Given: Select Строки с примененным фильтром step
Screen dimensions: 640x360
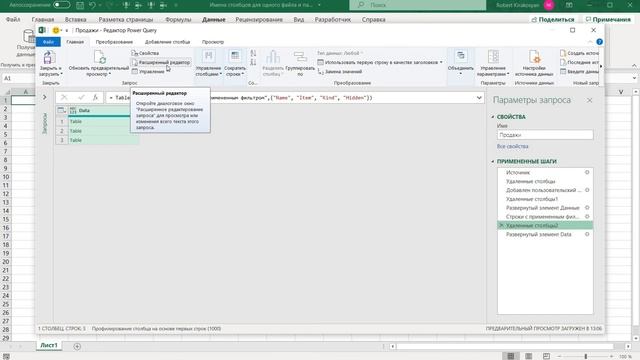Looking at the screenshot, I should pyautogui.click(x=541, y=217).
